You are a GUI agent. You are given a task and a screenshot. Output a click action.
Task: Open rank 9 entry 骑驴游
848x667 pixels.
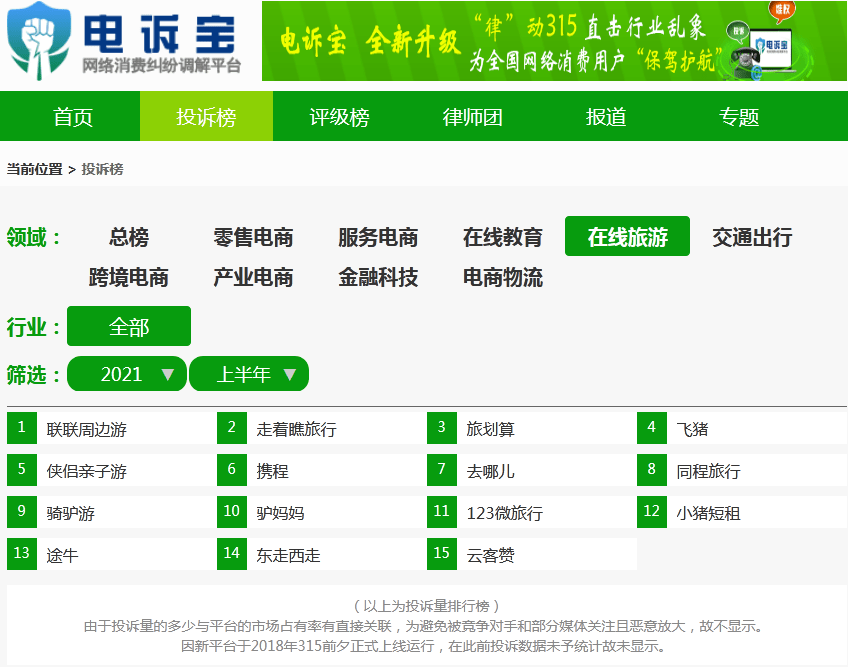point(112,512)
